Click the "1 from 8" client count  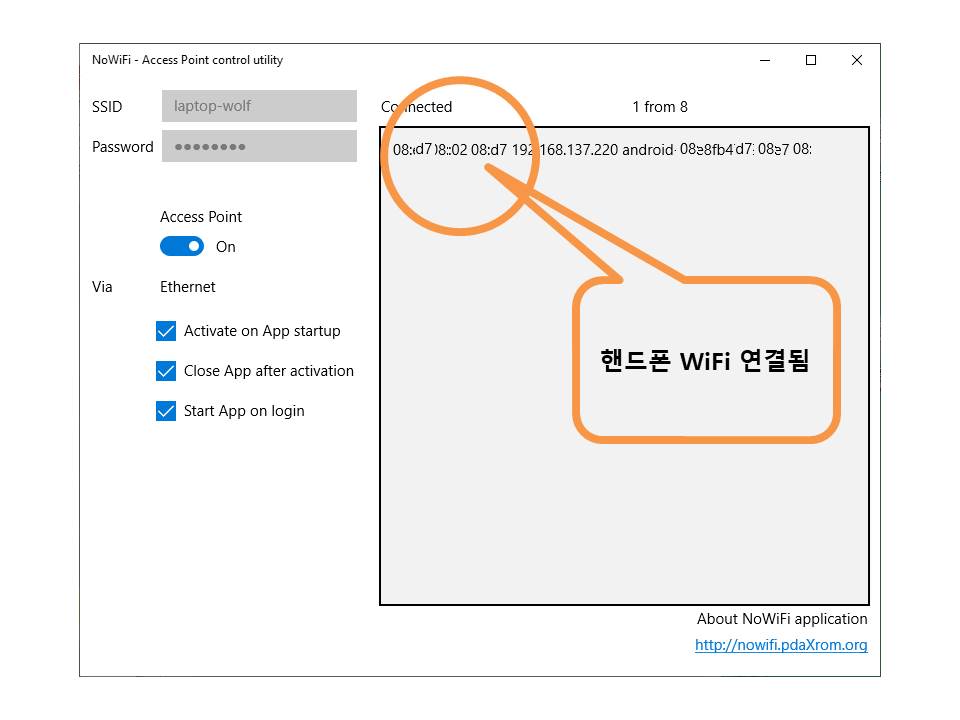(659, 107)
